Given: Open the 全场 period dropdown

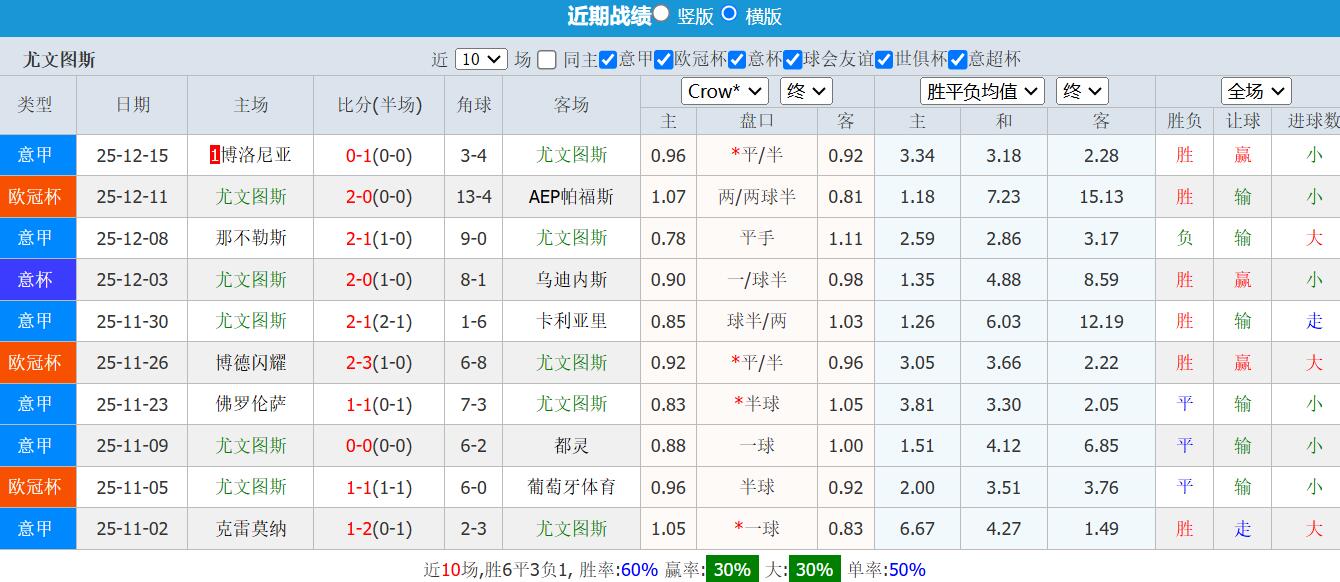Looking at the screenshot, I should [x=1256, y=91].
